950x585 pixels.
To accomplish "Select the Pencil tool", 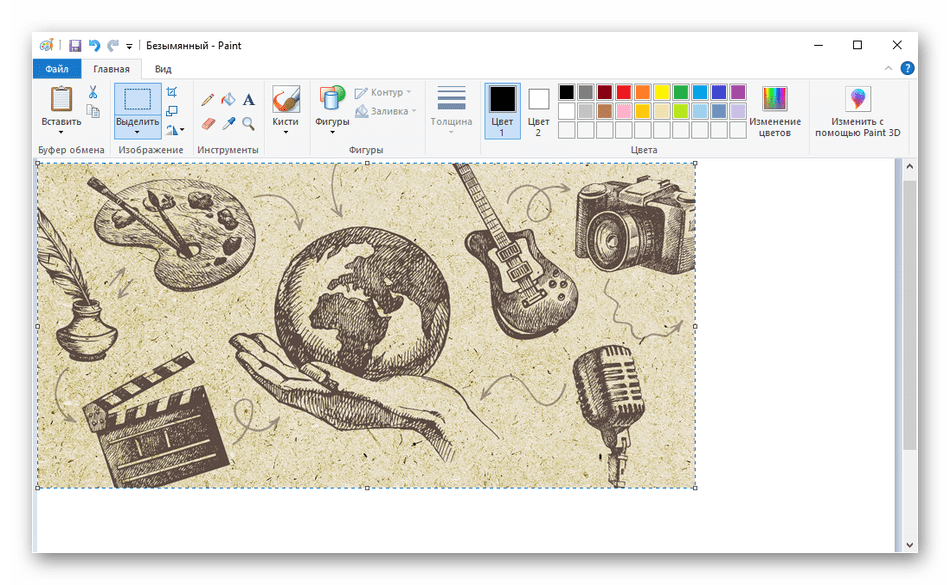I will 208,100.
